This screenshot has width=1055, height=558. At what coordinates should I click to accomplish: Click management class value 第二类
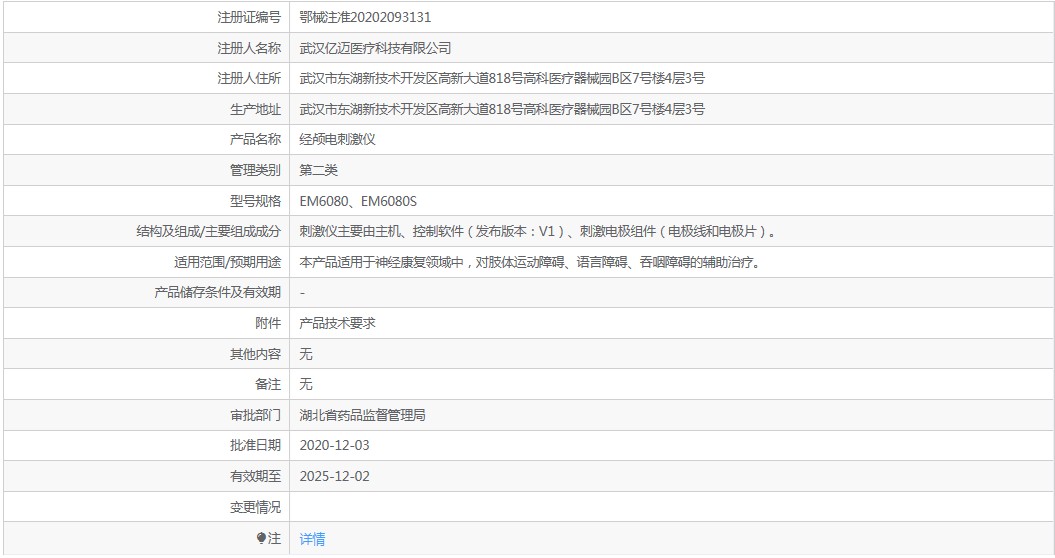pos(318,170)
